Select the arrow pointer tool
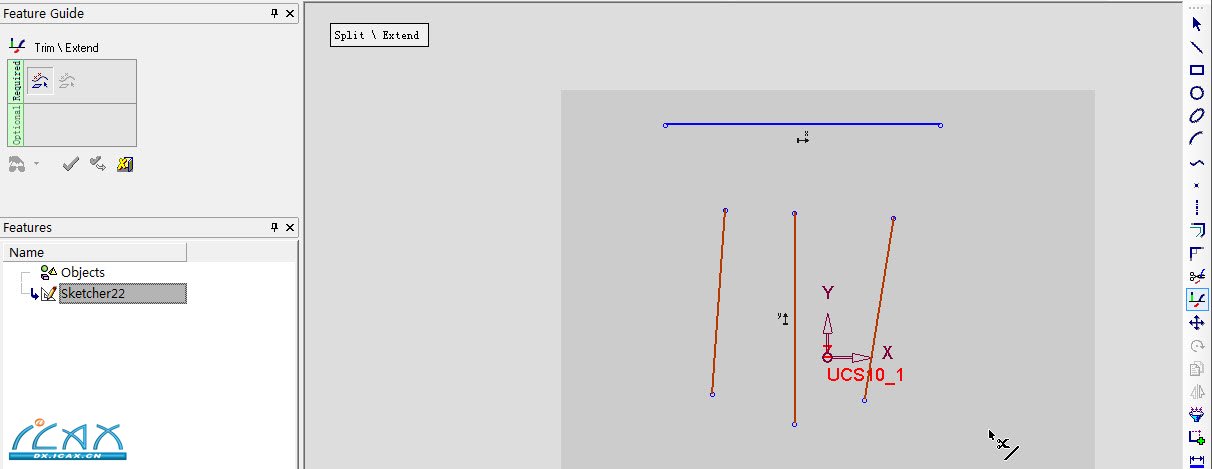The width and height of the screenshot is (1212, 469). pos(1196,24)
